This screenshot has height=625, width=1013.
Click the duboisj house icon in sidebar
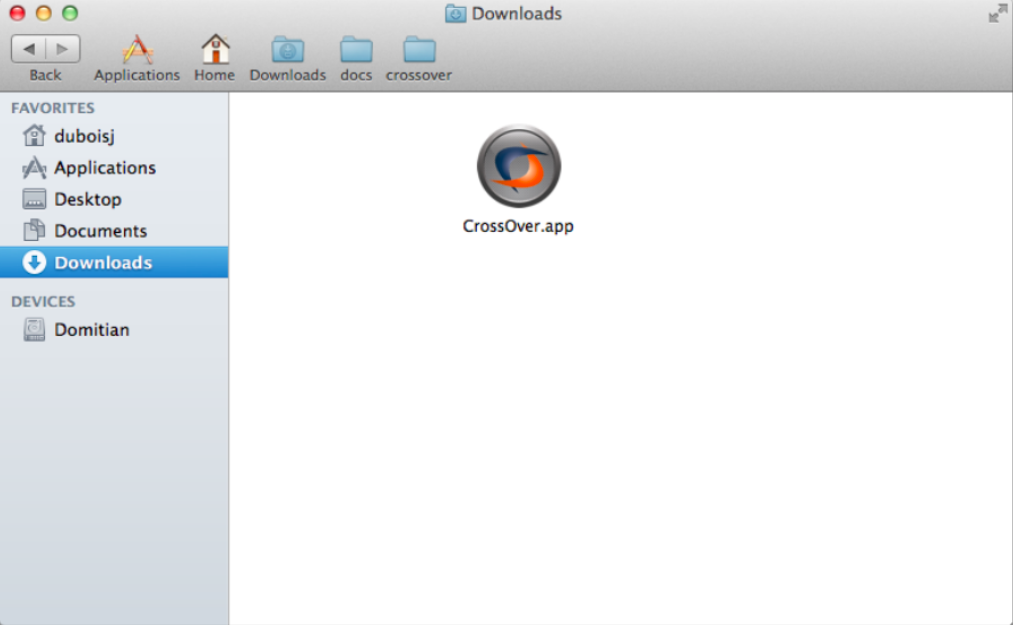pos(34,135)
